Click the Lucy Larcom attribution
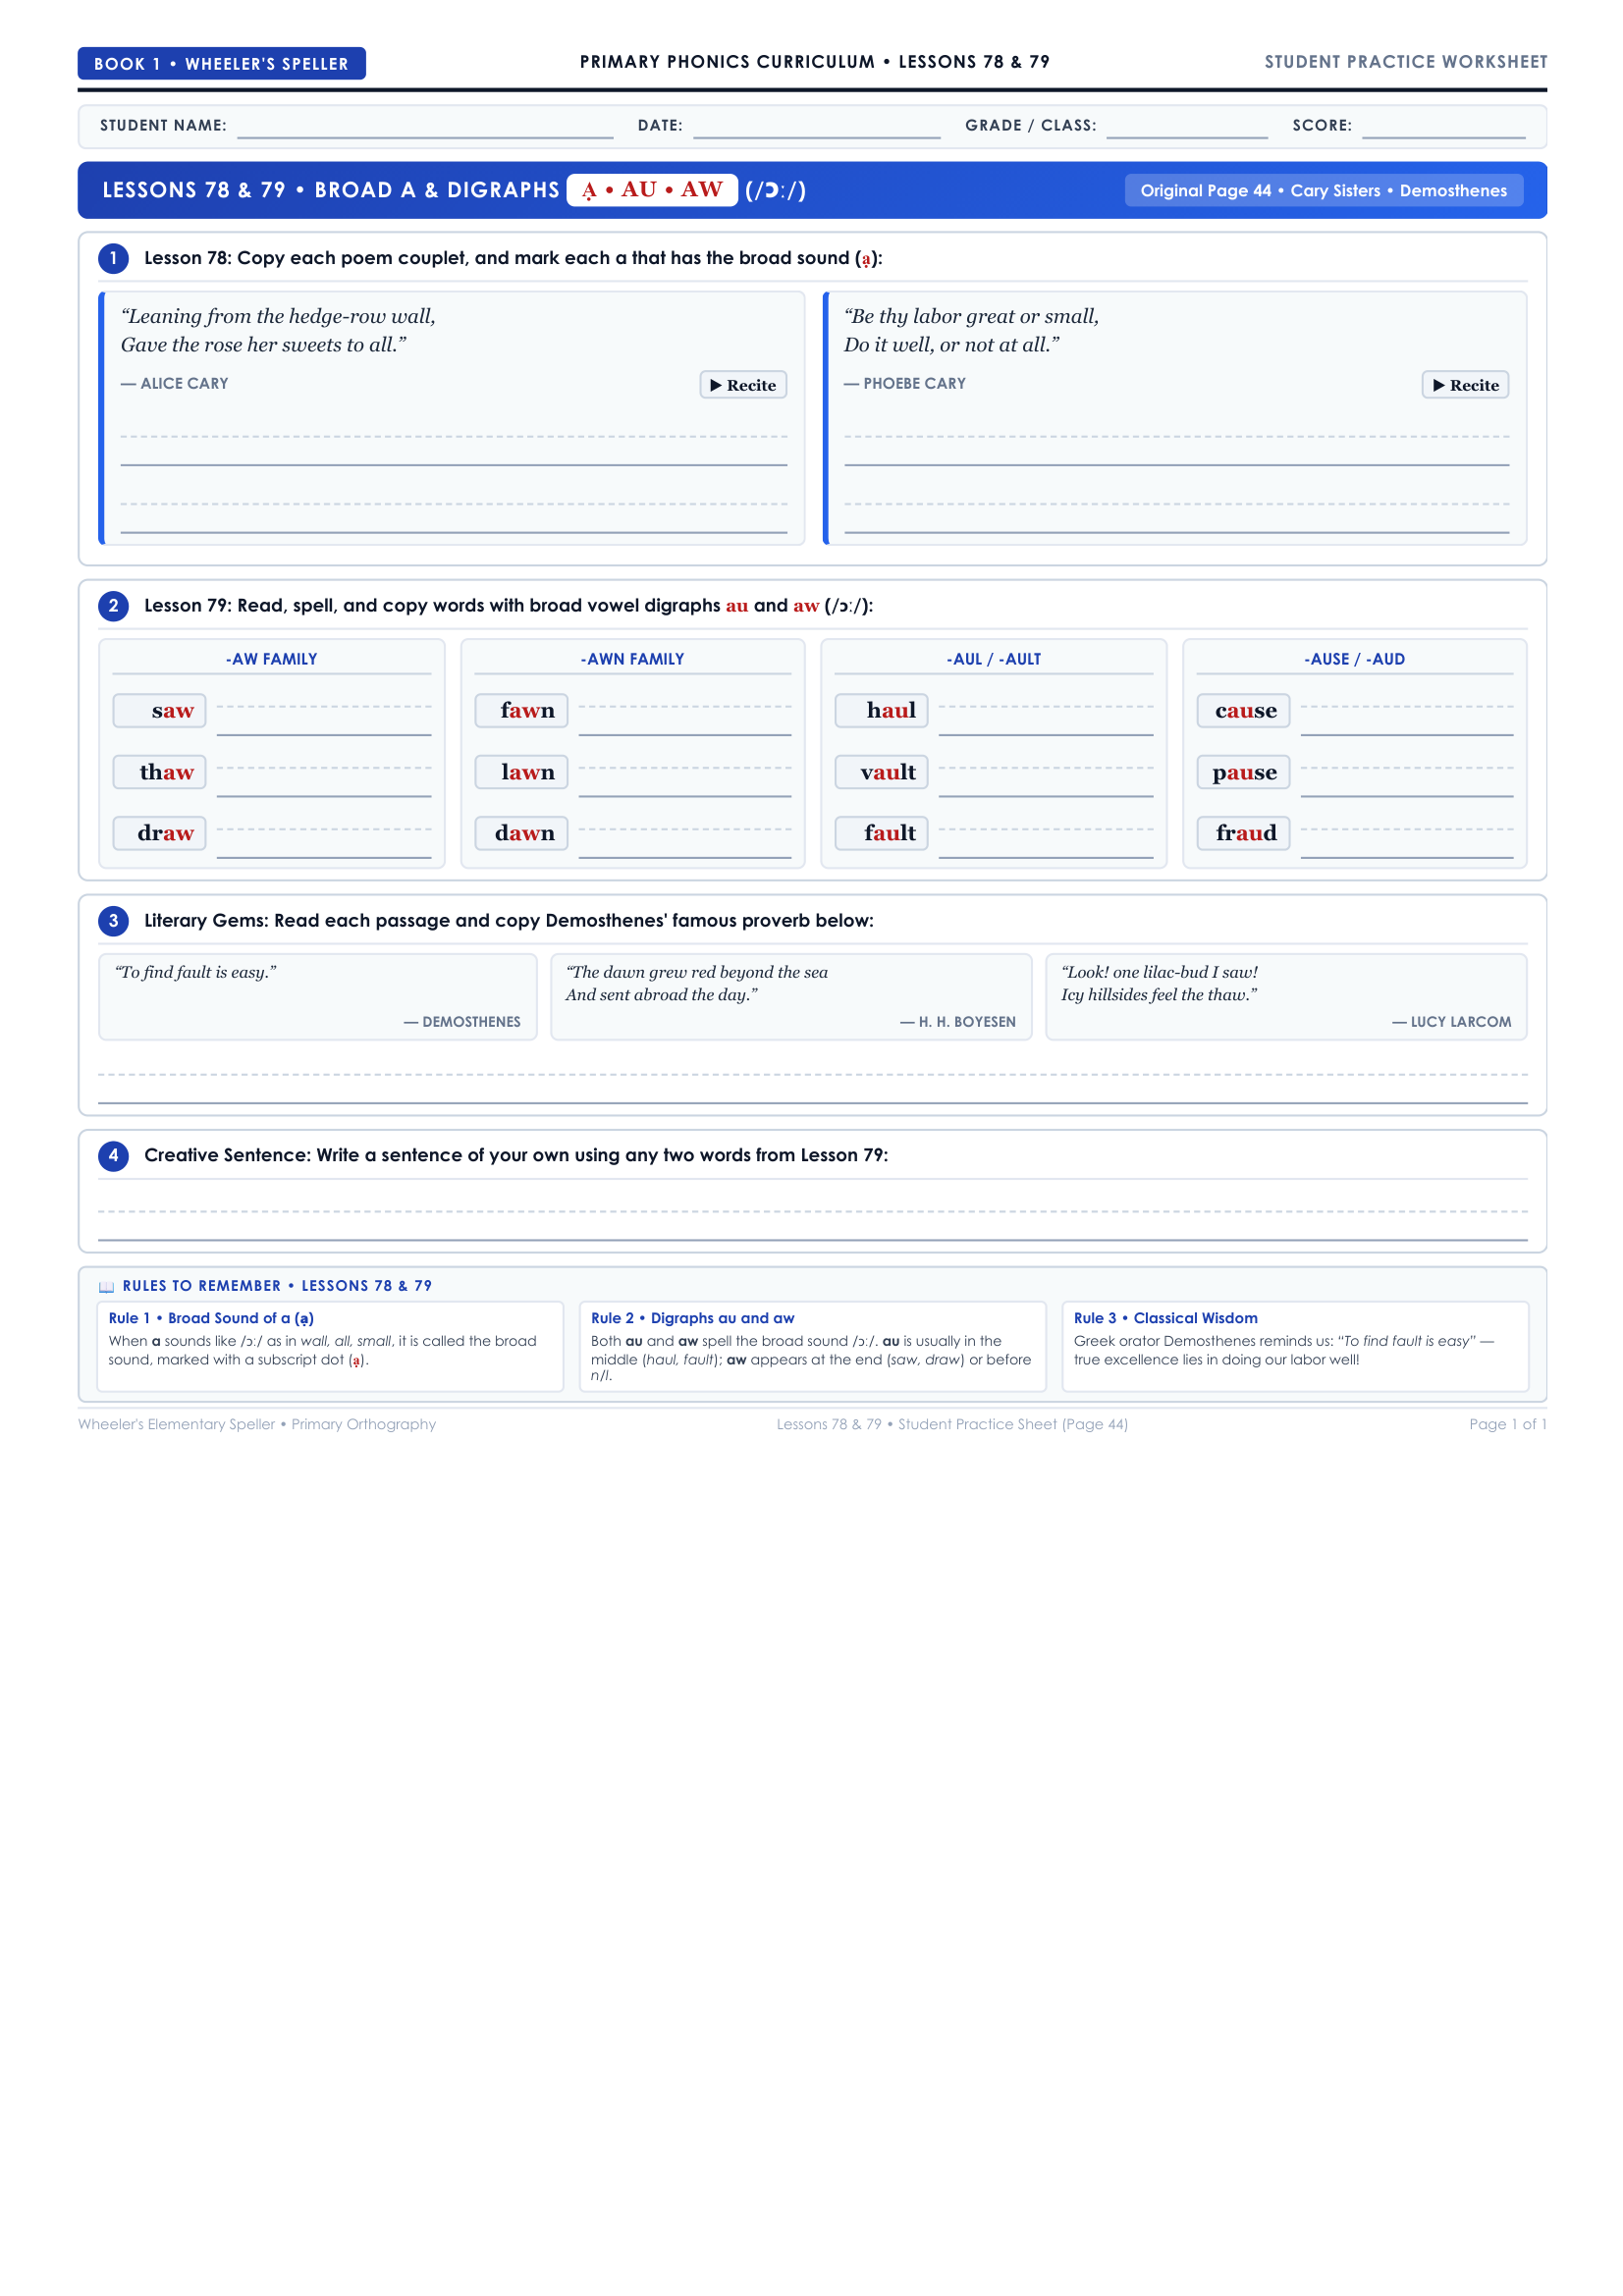This screenshot has width=1623, height=2296. click(1452, 1022)
